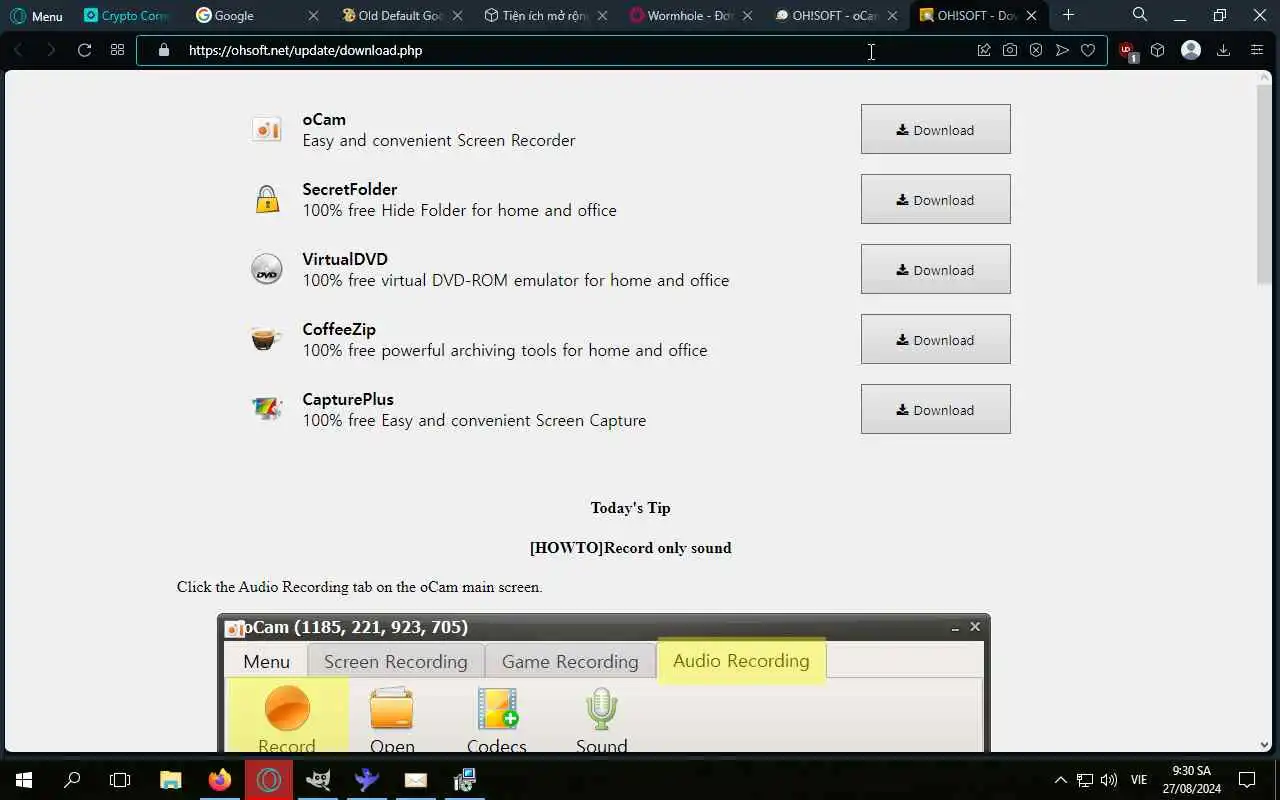Go forward to next page
1280x800 pixels.
click(51, 50)
